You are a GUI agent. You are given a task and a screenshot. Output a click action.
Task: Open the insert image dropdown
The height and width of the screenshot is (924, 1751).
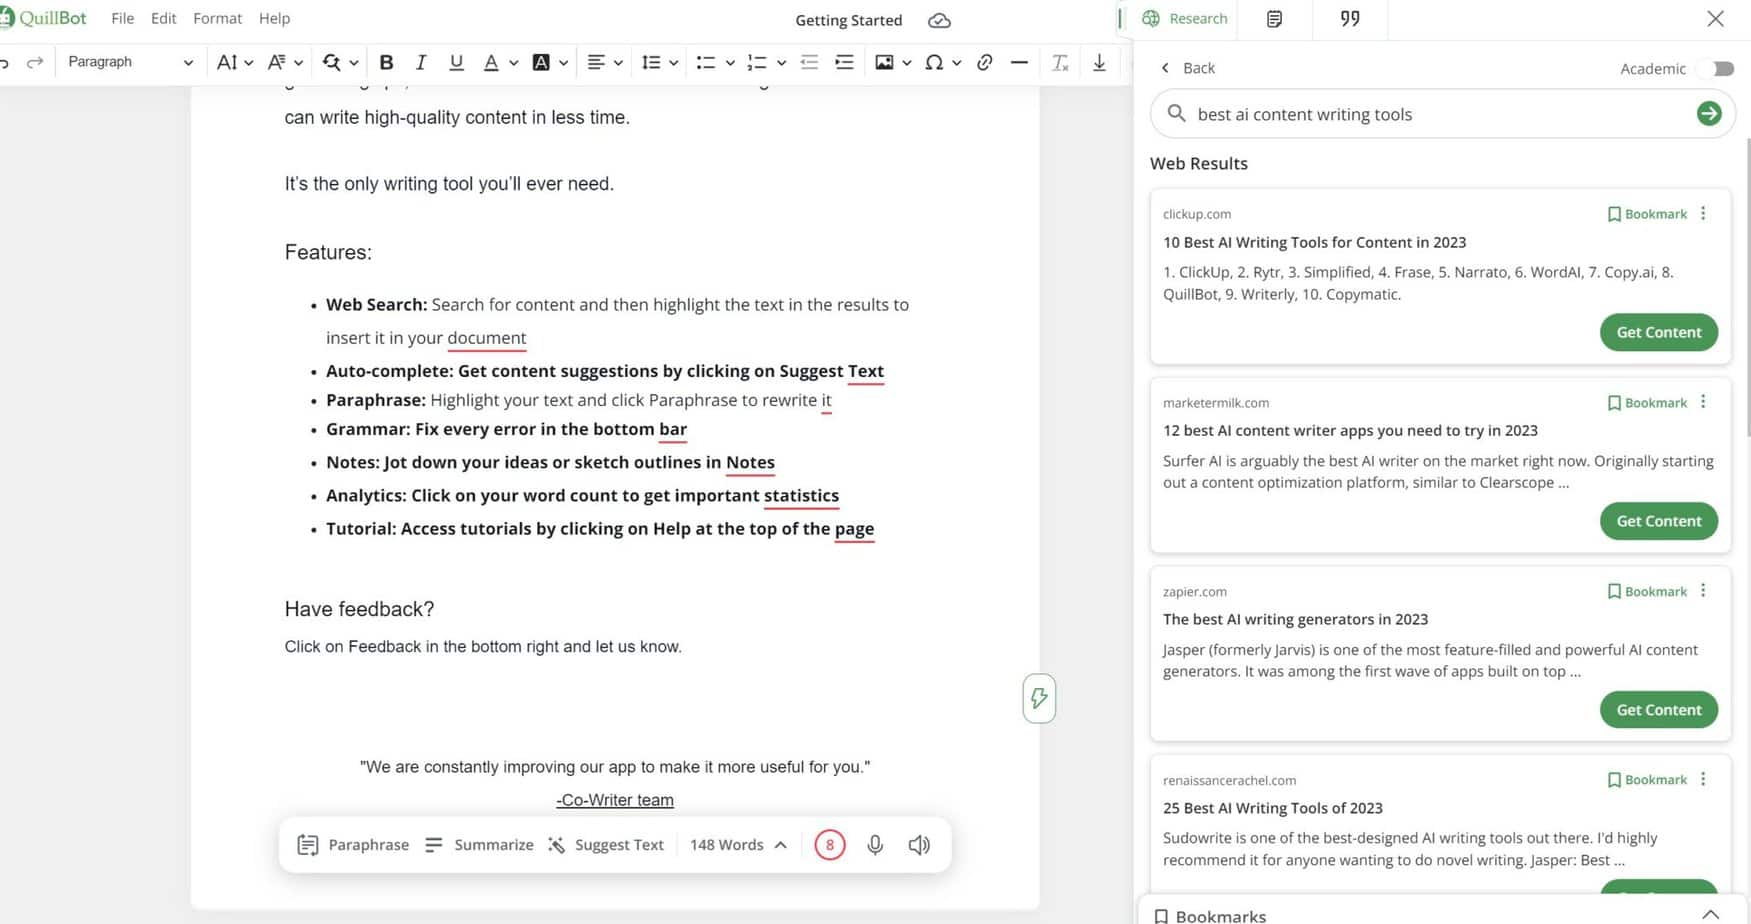893,62
